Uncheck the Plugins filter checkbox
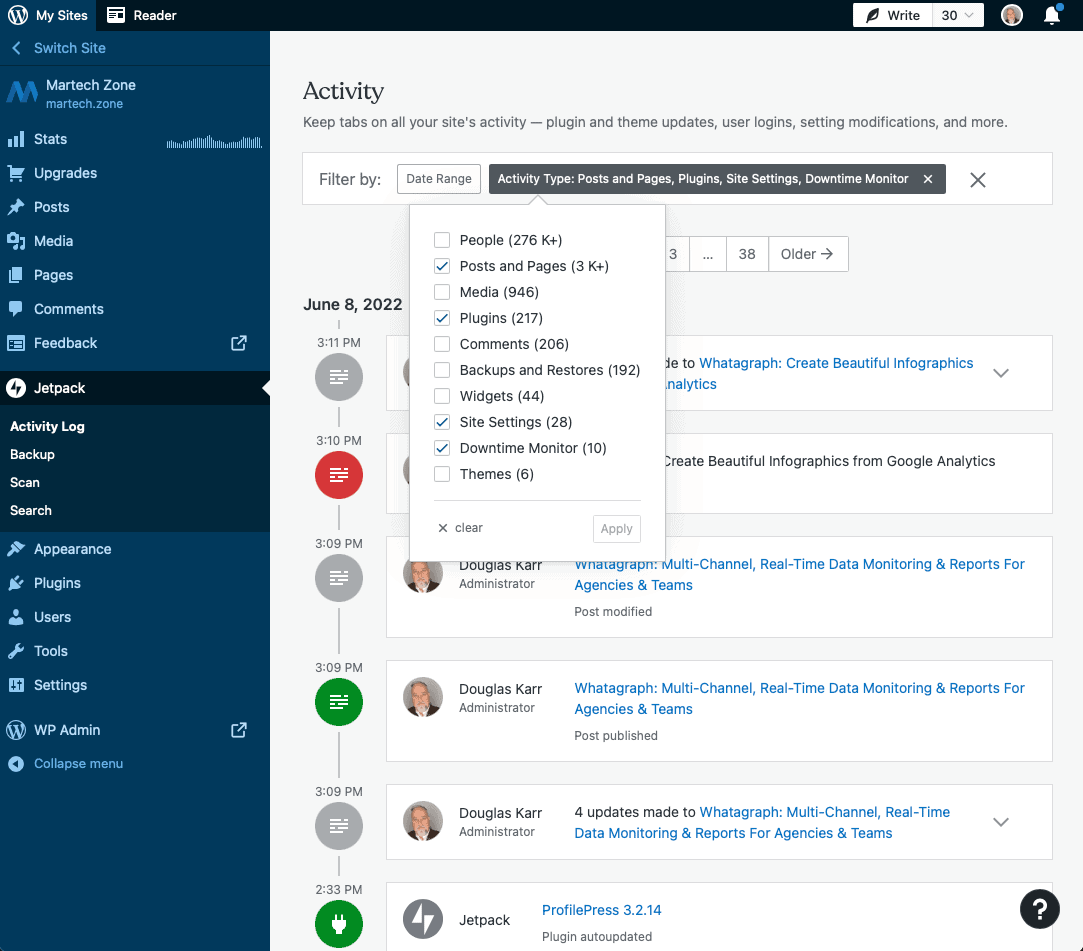This screenshot has height=951, width=1083. tap(442, 318)
